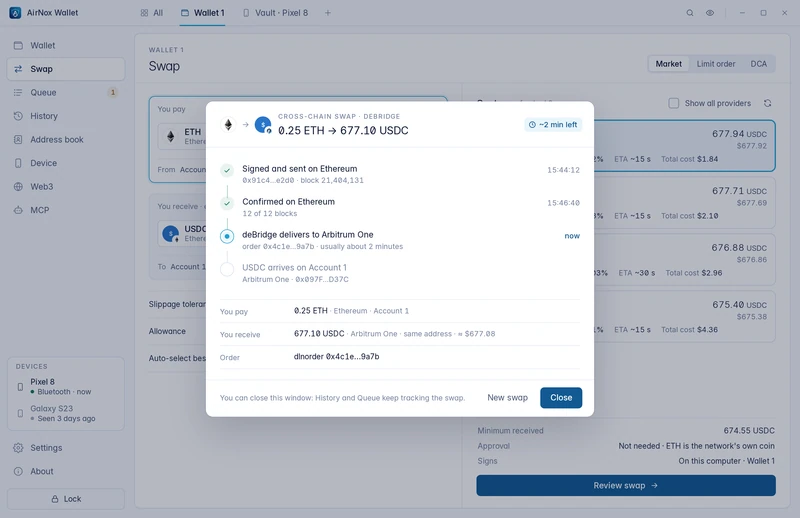This screenshot has height=518, width=800.
Task: Select the Galaxy S23 device
Action: click(x=66, y=413)
